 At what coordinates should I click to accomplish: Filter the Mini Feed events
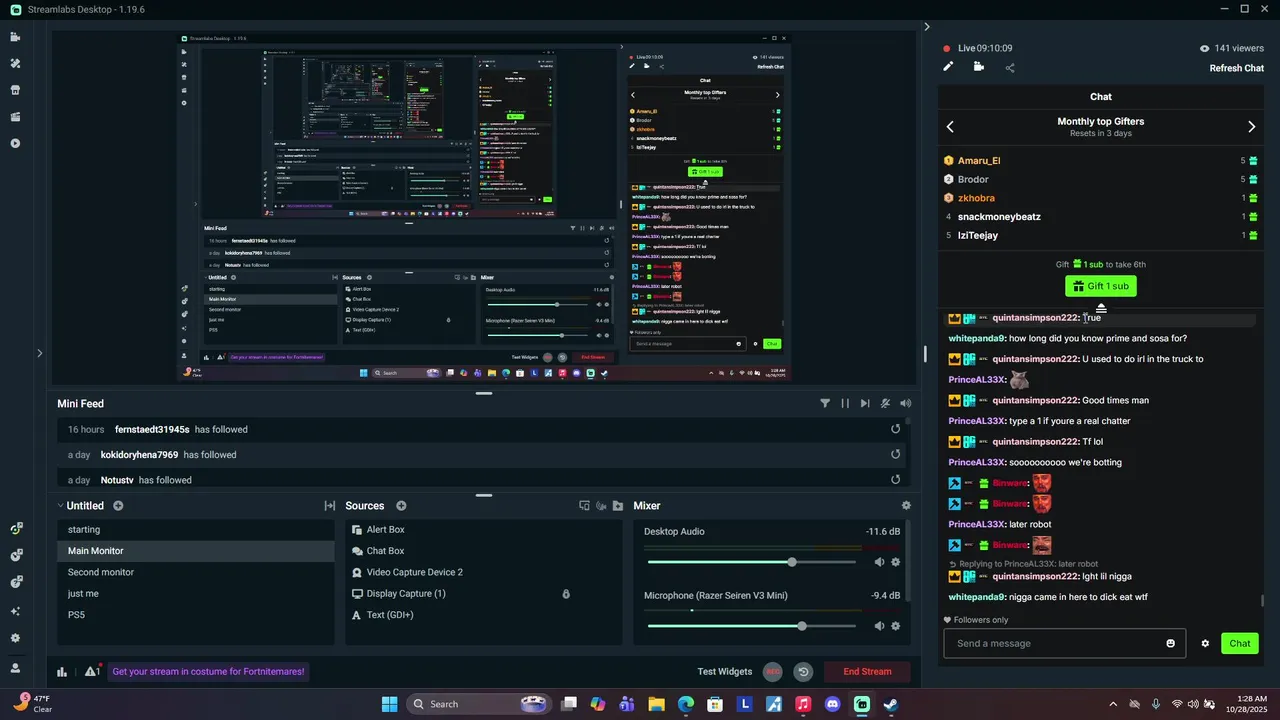tap(825, 404)
